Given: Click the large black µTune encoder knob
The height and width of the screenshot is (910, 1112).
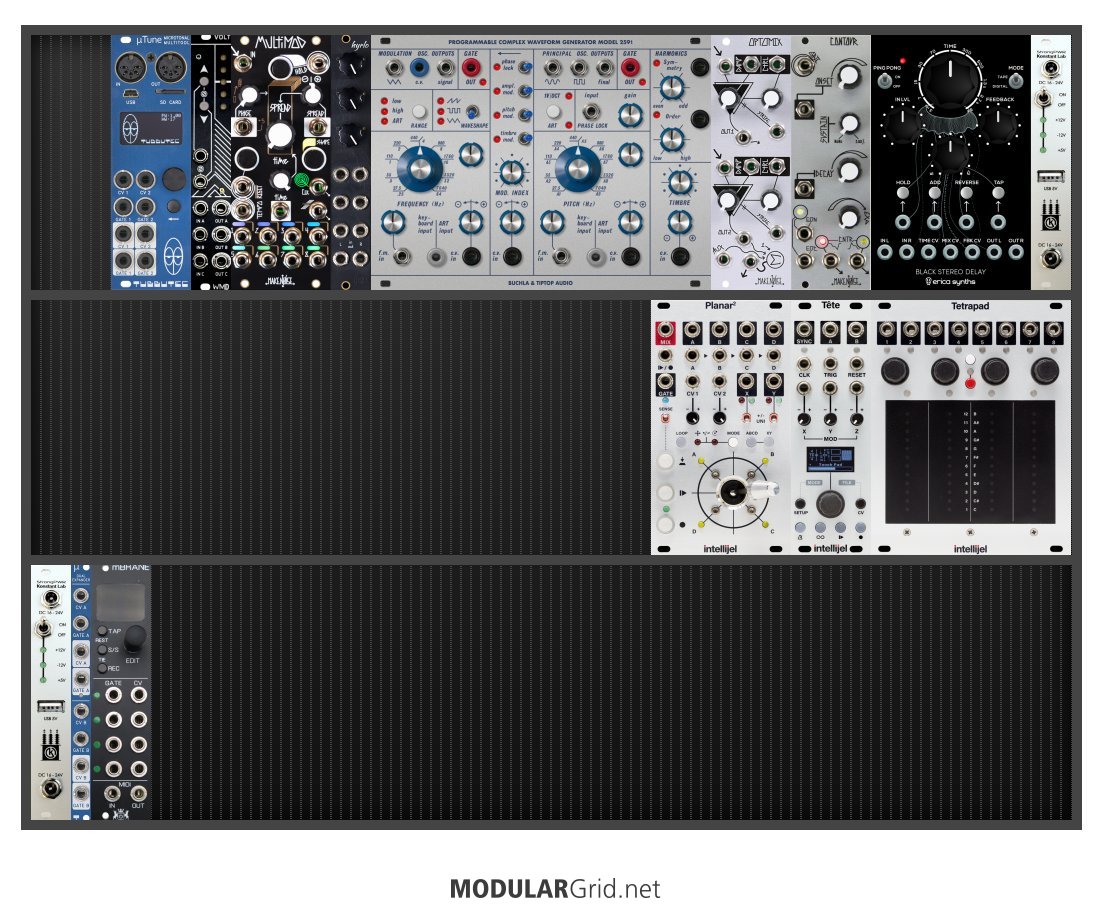Looking at the screenshot, I should pos(174,179).
